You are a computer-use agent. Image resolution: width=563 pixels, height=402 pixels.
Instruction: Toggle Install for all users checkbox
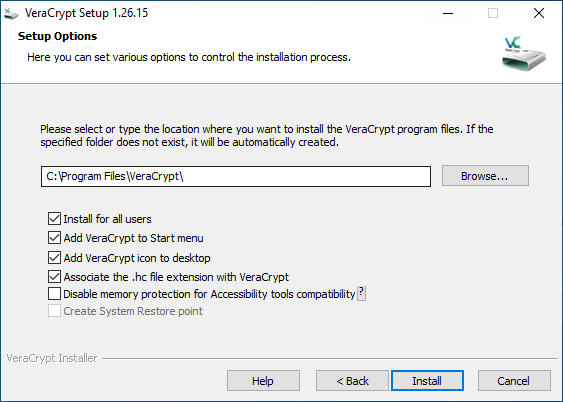click(54, 218)
